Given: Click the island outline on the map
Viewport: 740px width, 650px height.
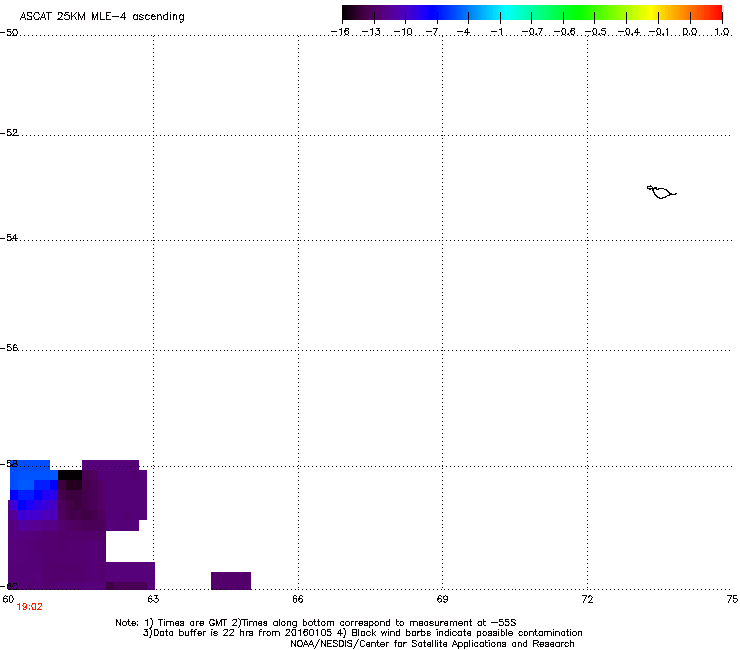Looking at the screenshot, I should pyautogui.click(x=661, y=192).
